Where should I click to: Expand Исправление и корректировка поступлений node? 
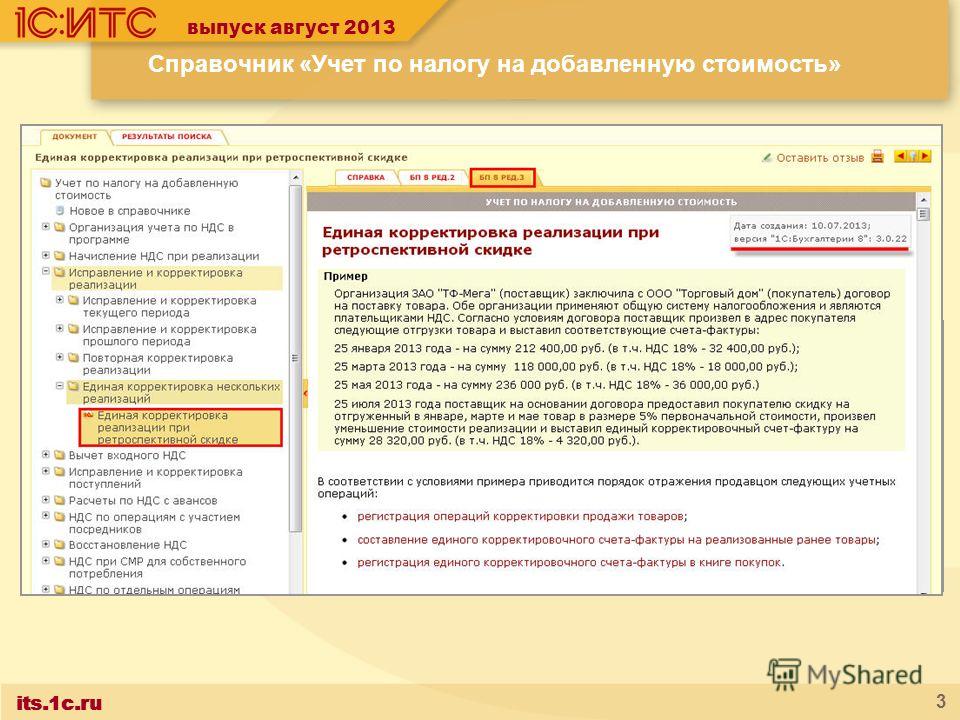coord(45,471)
